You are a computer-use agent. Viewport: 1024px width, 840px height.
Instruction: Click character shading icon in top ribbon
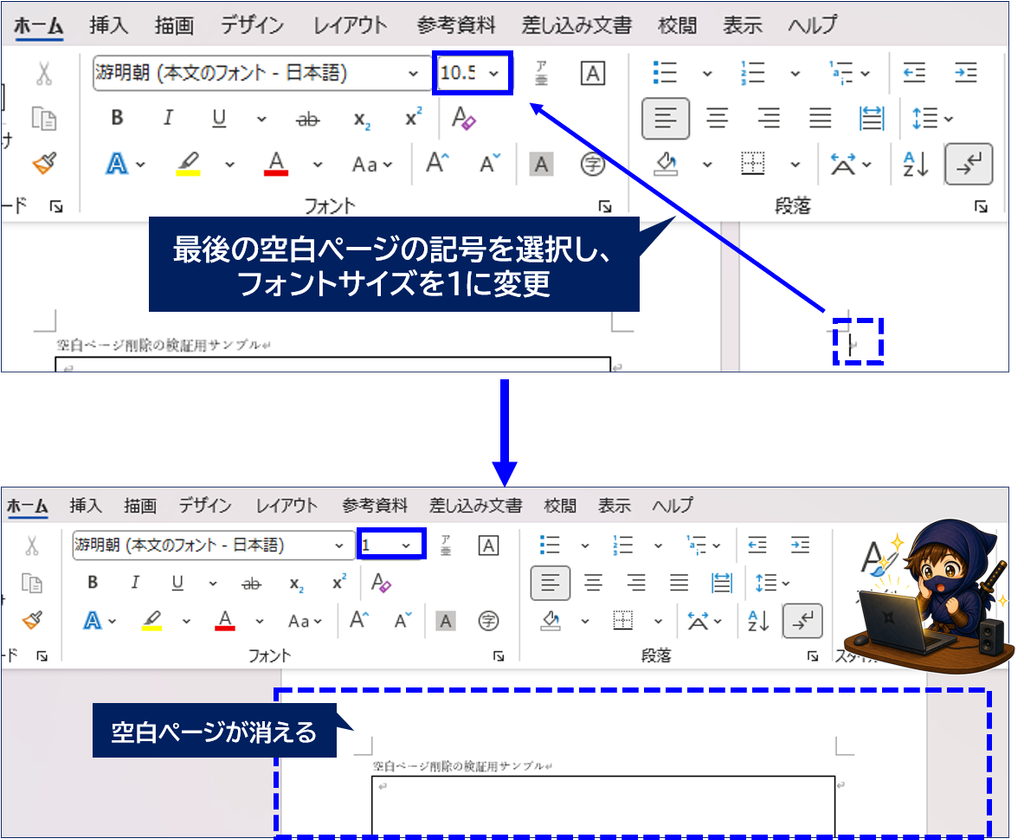coord(541,164)
